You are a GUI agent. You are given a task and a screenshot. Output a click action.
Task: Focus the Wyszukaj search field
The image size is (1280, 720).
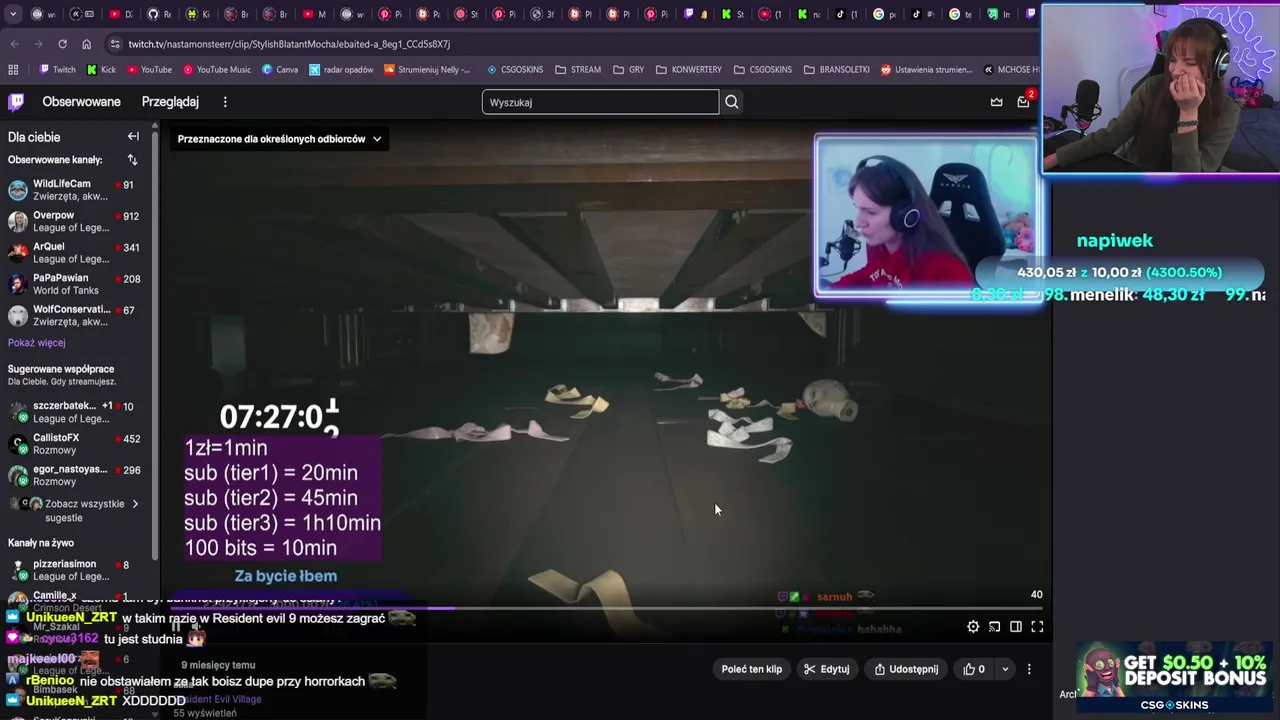tap(600, 102)
